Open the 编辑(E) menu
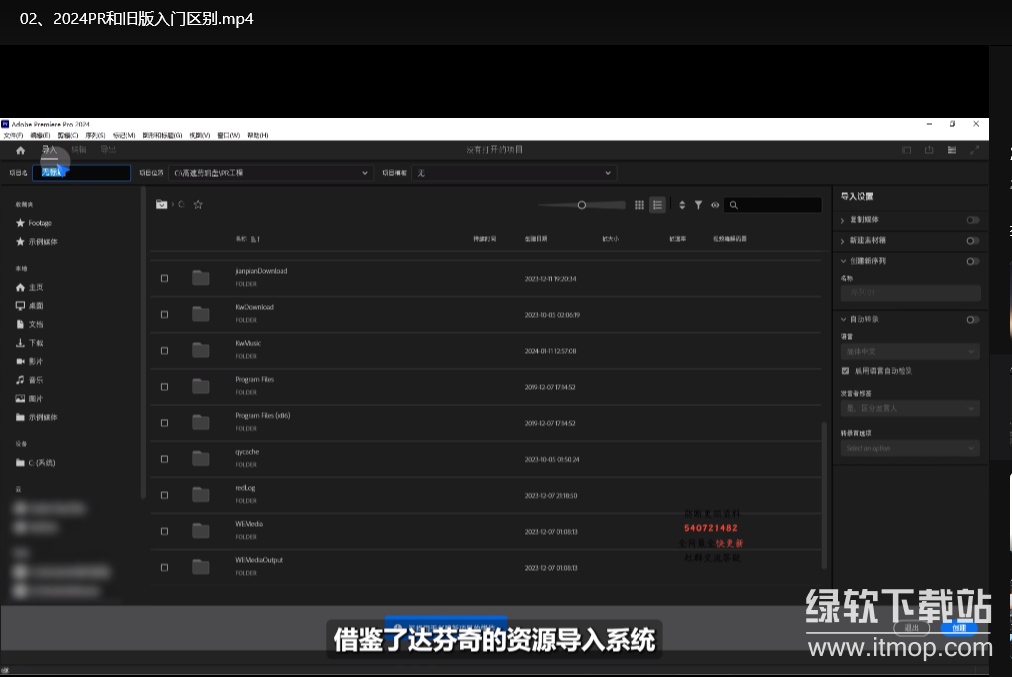Viewport: 1012px width, 677px height. (x=40, y=136)
